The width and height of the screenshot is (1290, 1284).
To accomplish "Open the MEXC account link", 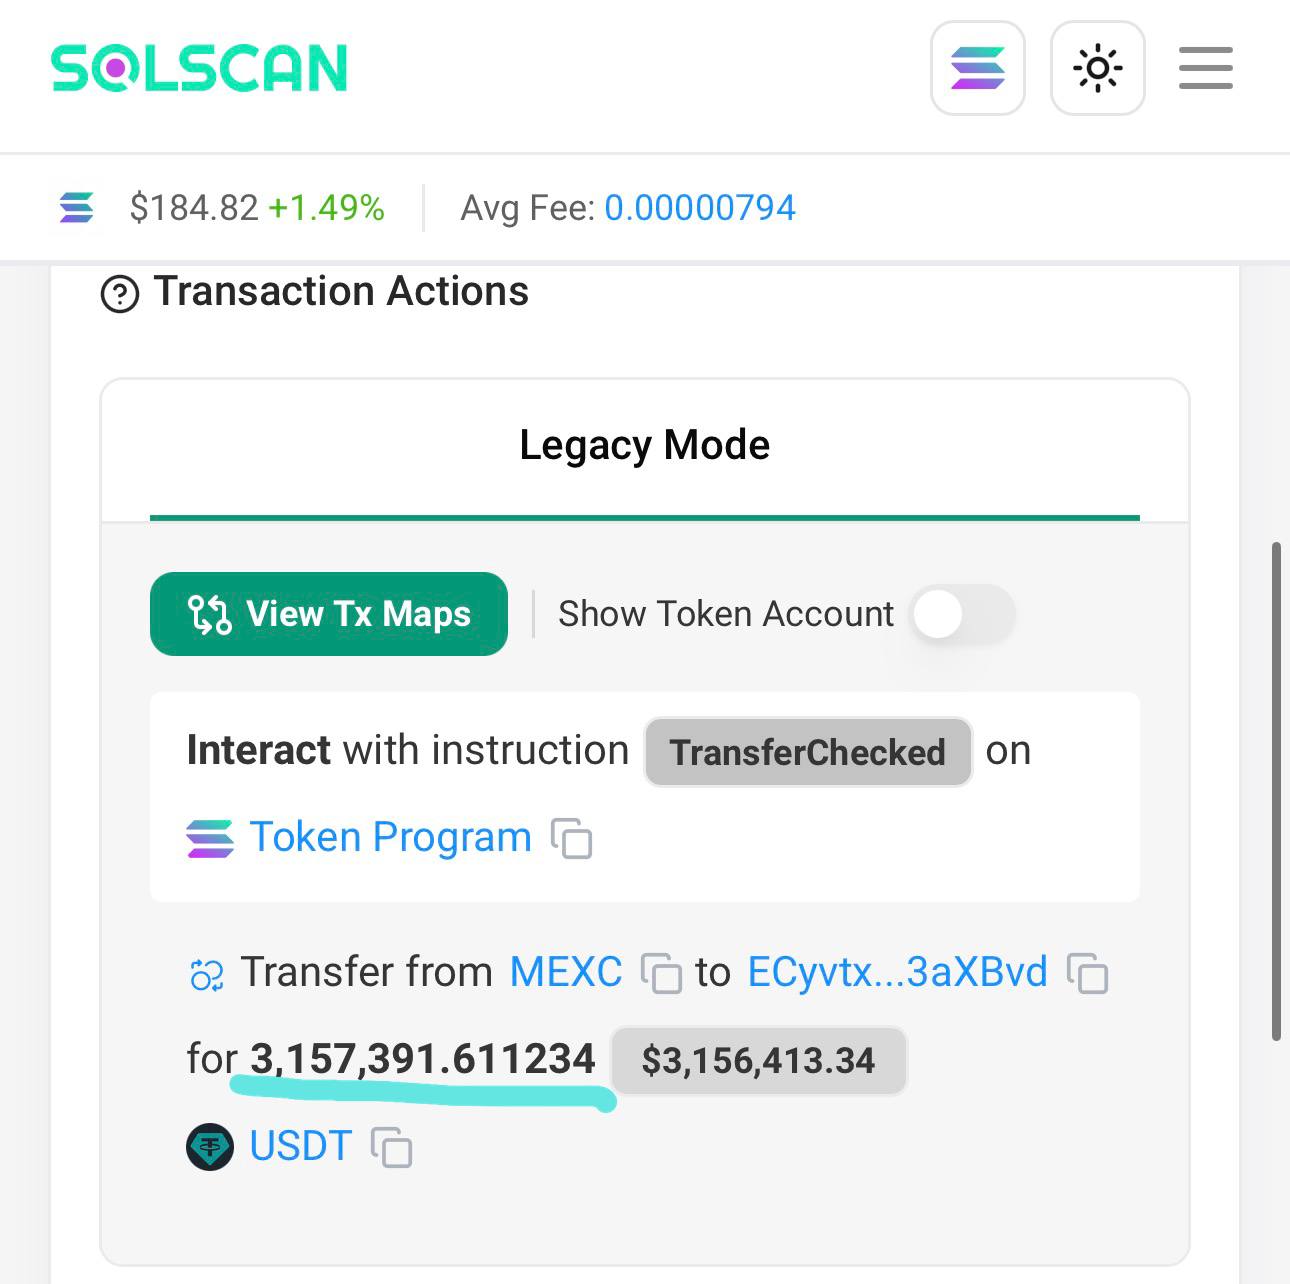I will (566, 972).
